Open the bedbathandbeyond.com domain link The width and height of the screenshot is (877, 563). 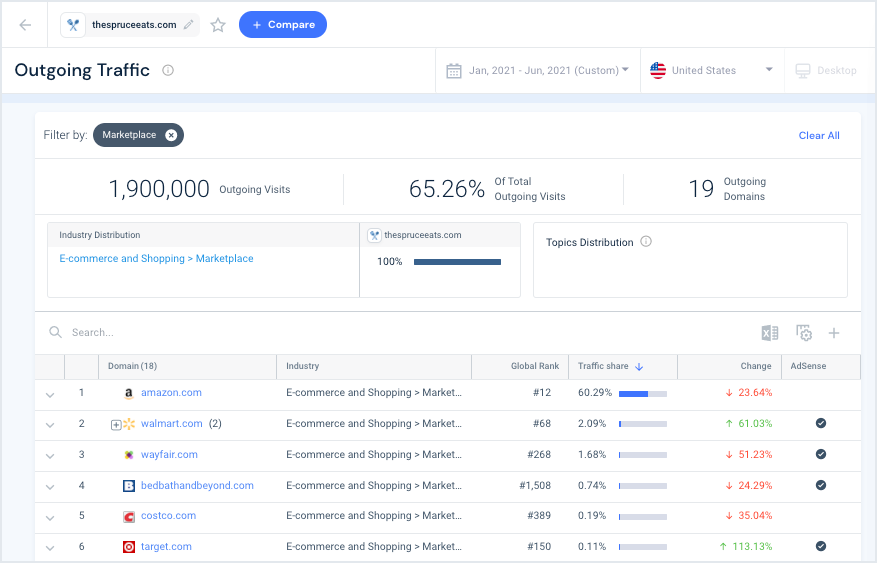[197, 485]
